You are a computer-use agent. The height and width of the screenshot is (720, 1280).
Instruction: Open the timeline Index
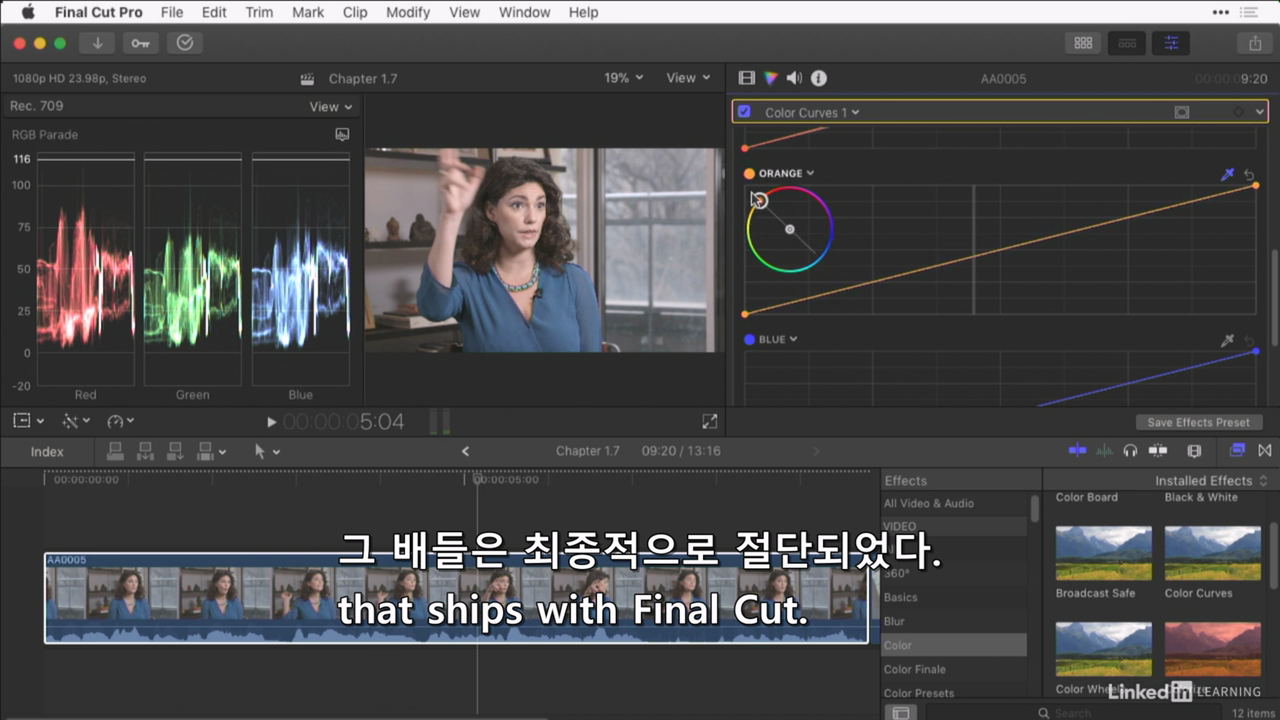click(47, 452)
